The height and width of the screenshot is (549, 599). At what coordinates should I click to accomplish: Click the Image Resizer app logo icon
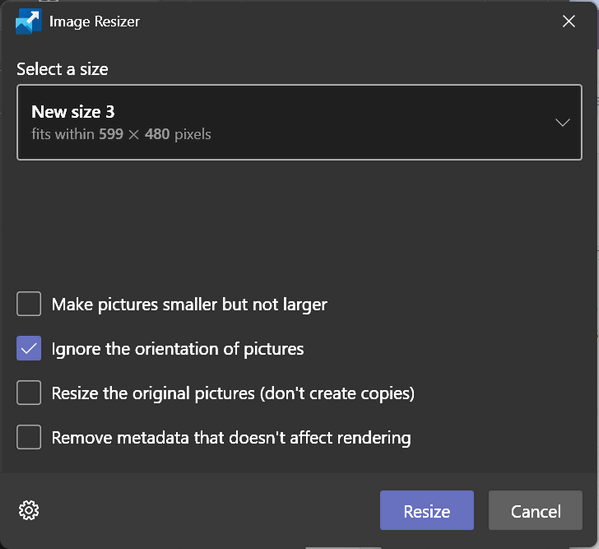click(29, 21)
